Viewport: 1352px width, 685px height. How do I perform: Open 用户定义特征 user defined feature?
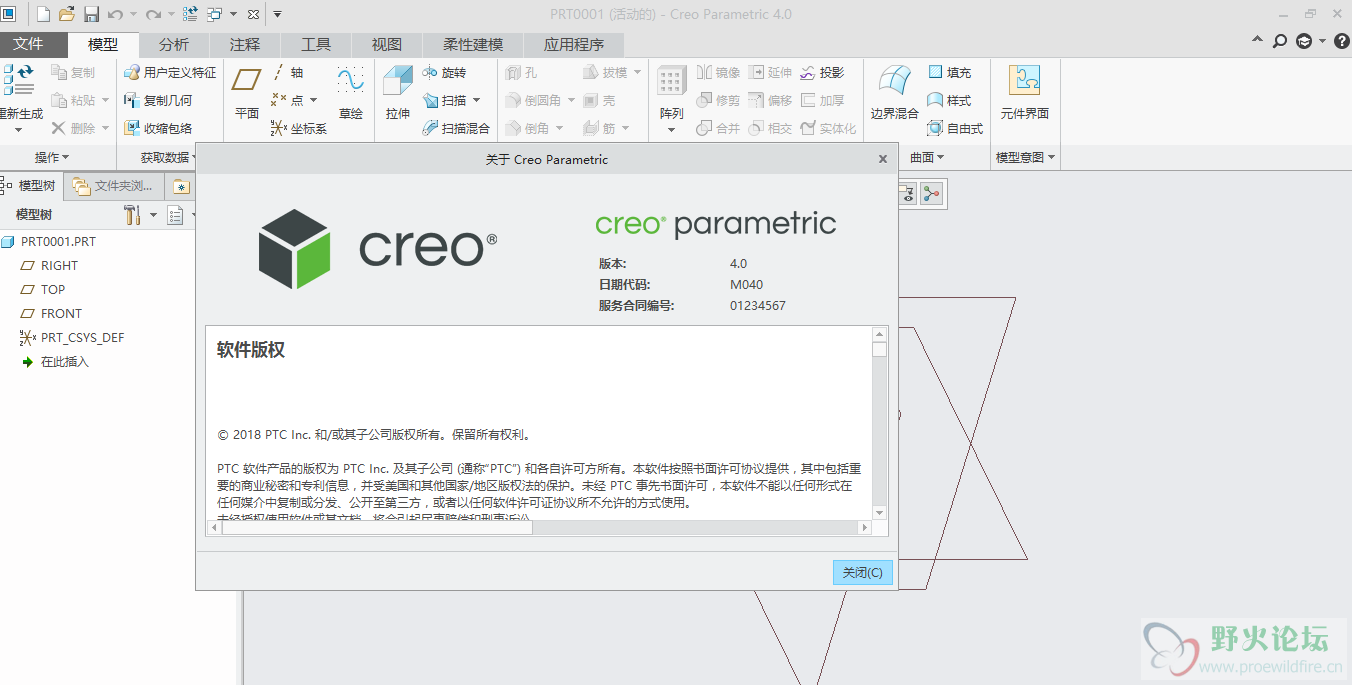pyautogui.click(x=170, y=73)
